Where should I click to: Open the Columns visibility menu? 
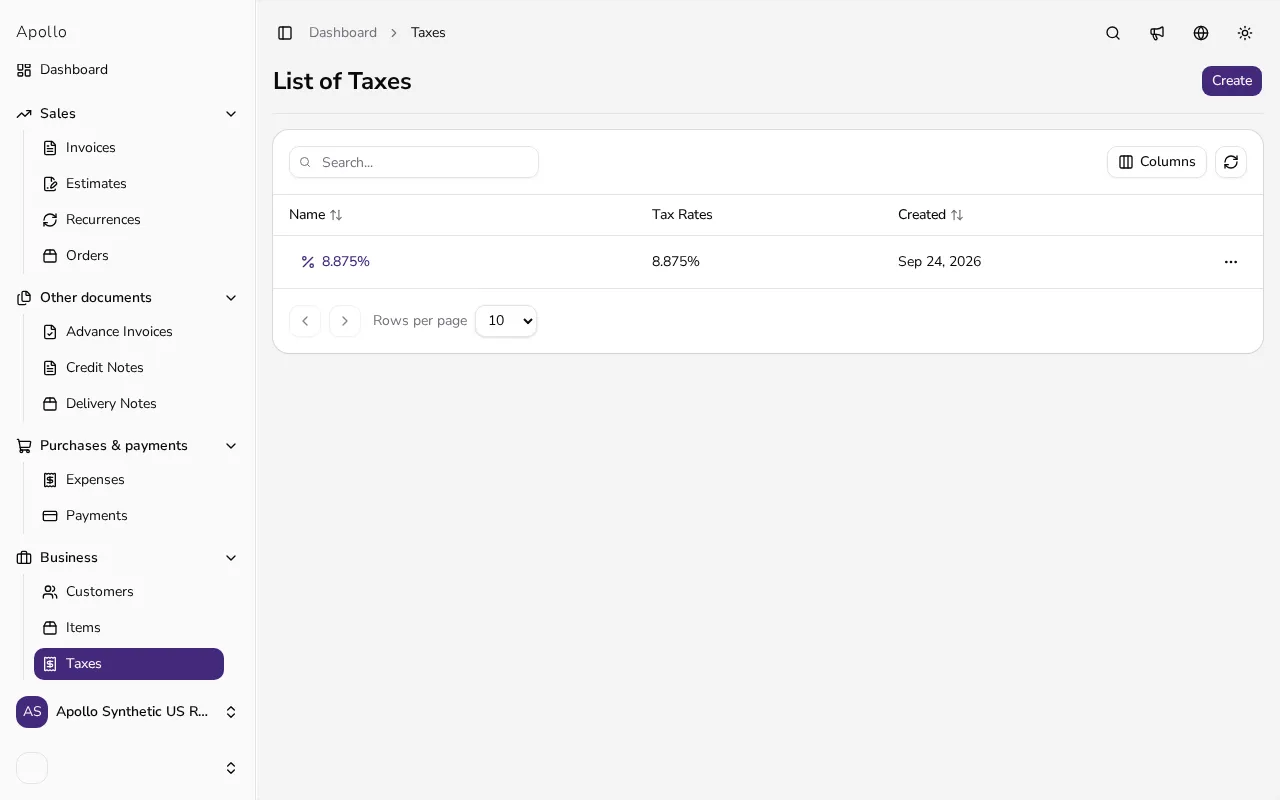click(1157, 162)
